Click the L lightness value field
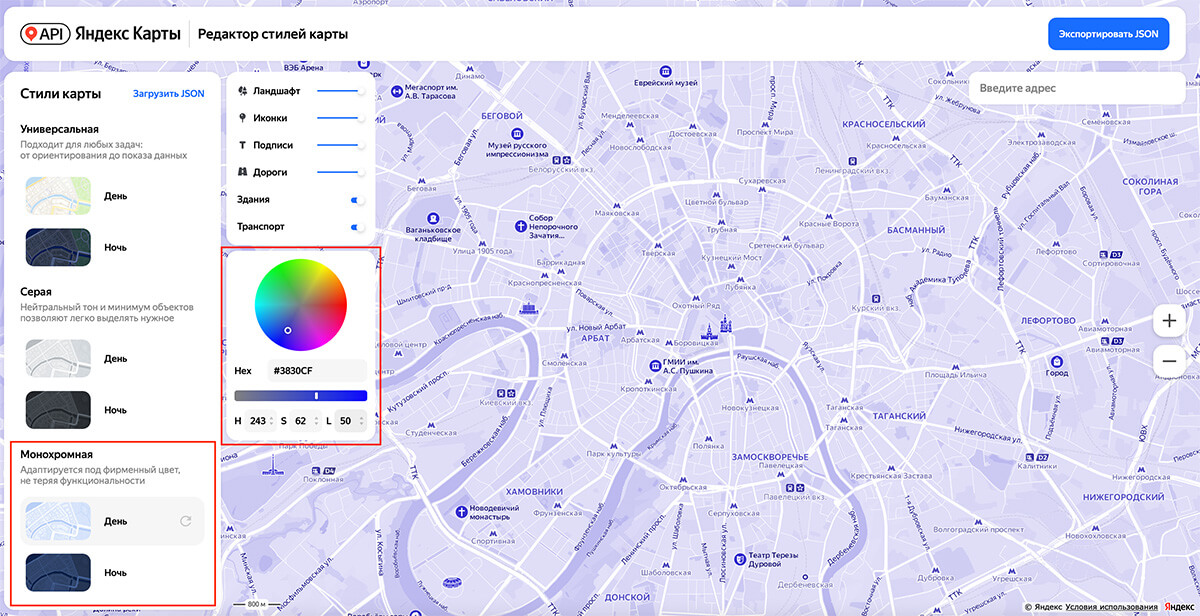 (349, 421)
